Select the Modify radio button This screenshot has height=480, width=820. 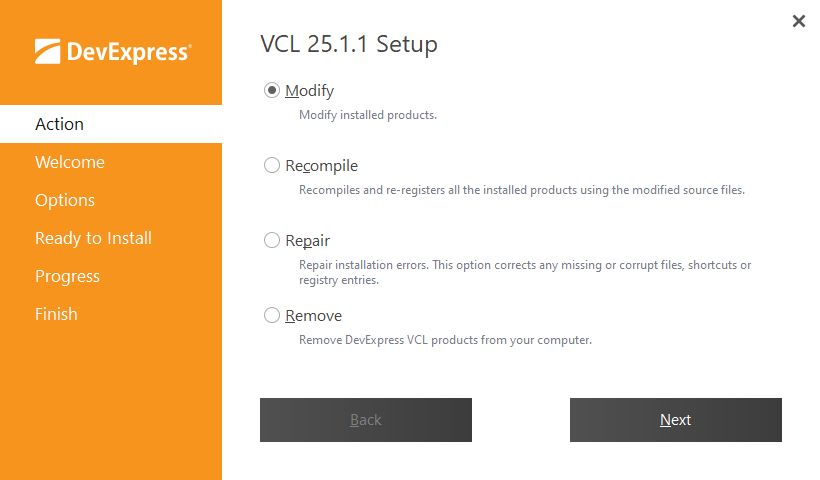click(272, 90)
